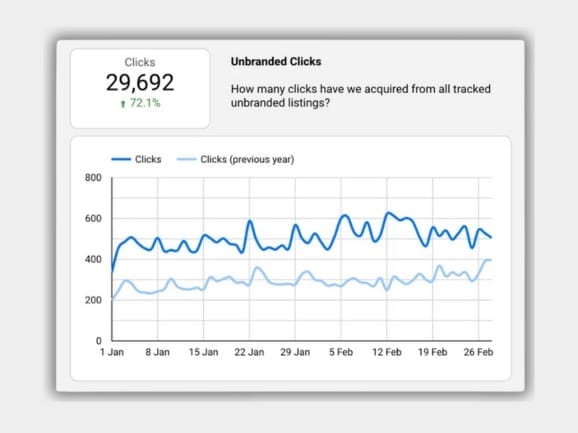Click the 600 y-axis label
The height and width of the screenshot is (433, 578).
[93, 219]
